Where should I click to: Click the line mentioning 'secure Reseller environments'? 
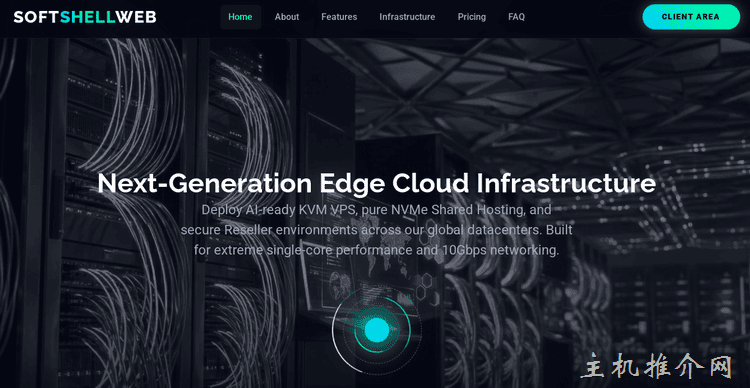point(376,230)
